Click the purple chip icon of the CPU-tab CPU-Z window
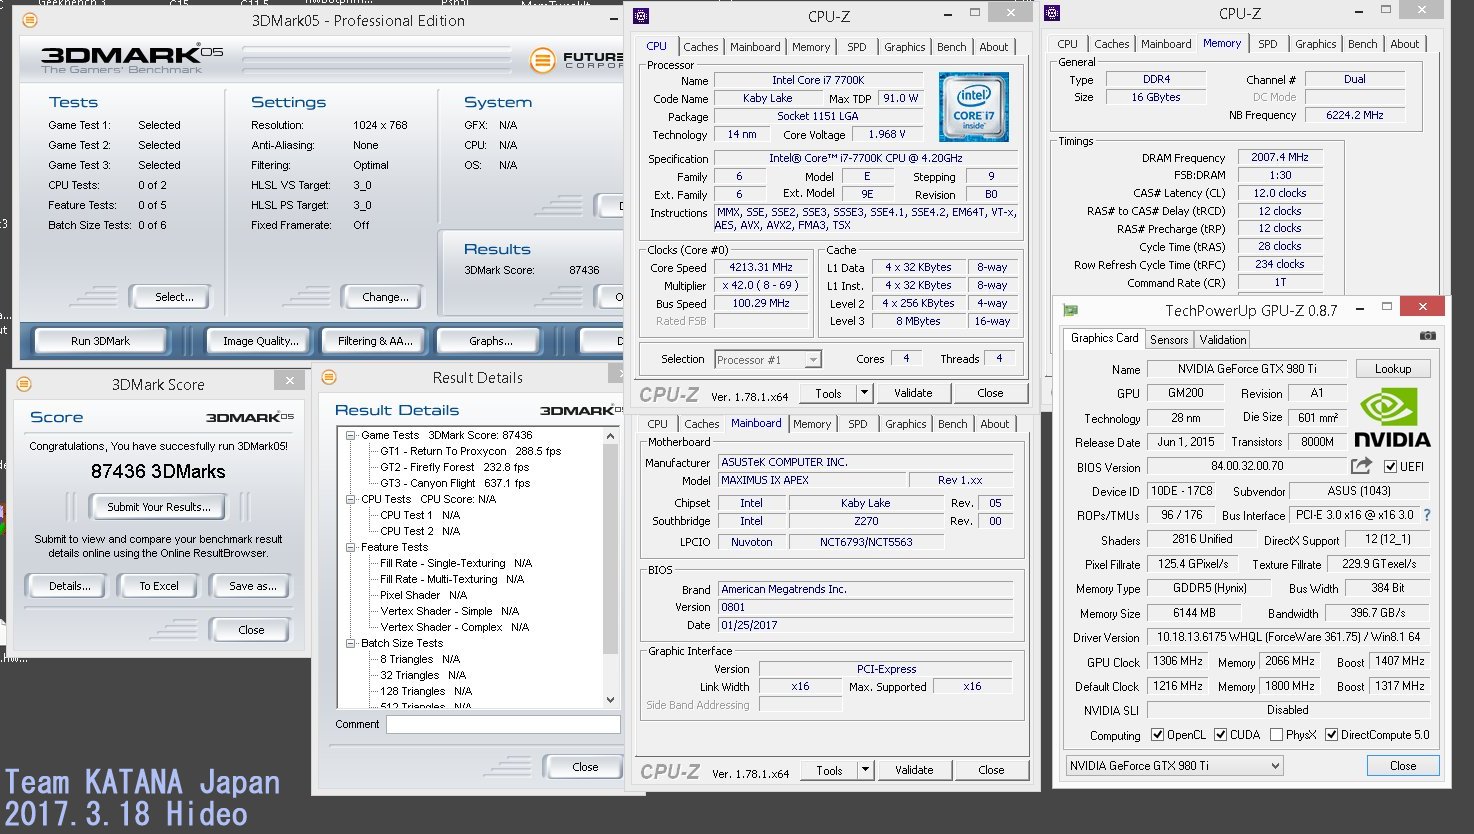The image size is (1474, 834). (641, 16)
